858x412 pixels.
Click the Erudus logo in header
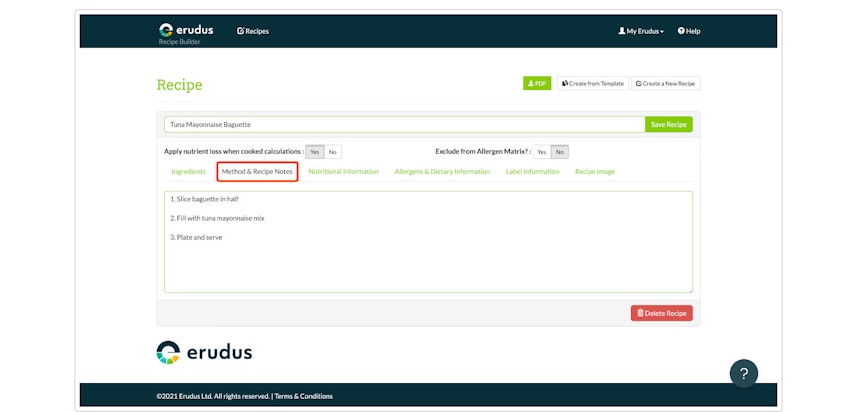click(x=186, y=30)
